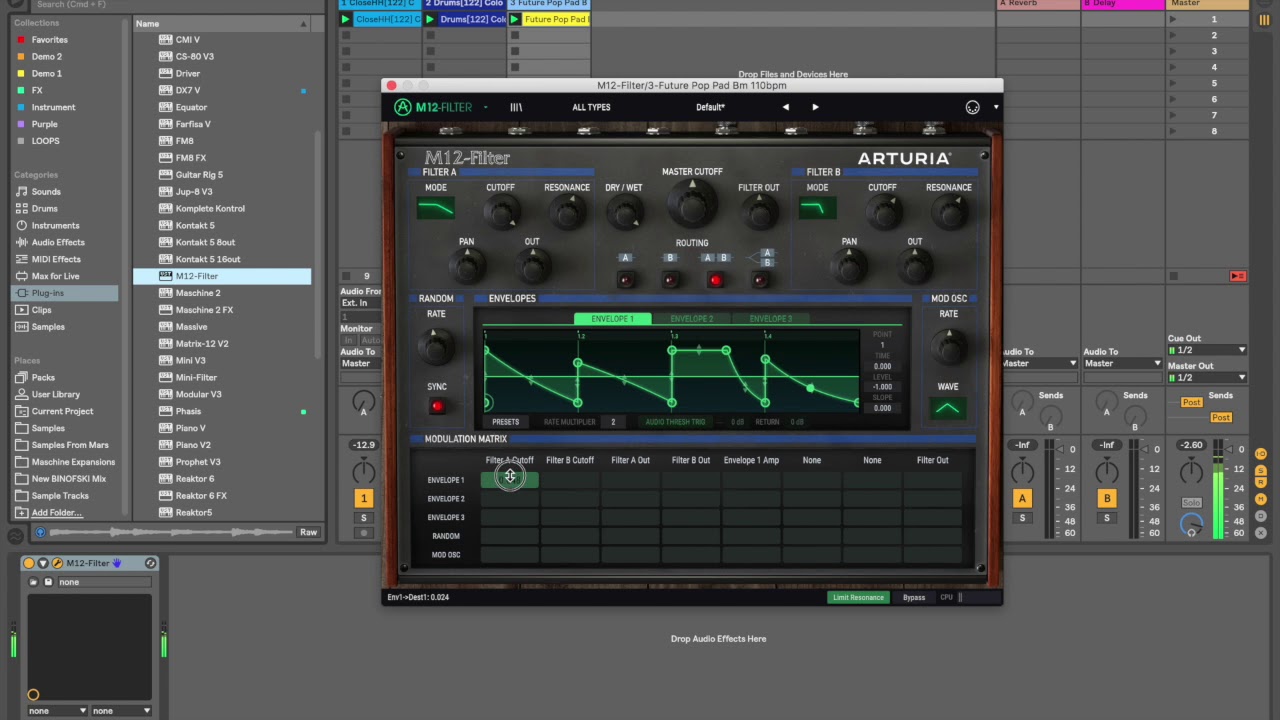Open the preset library browser icon
This screenshot has width=1280, height=720.
(516, 107)
